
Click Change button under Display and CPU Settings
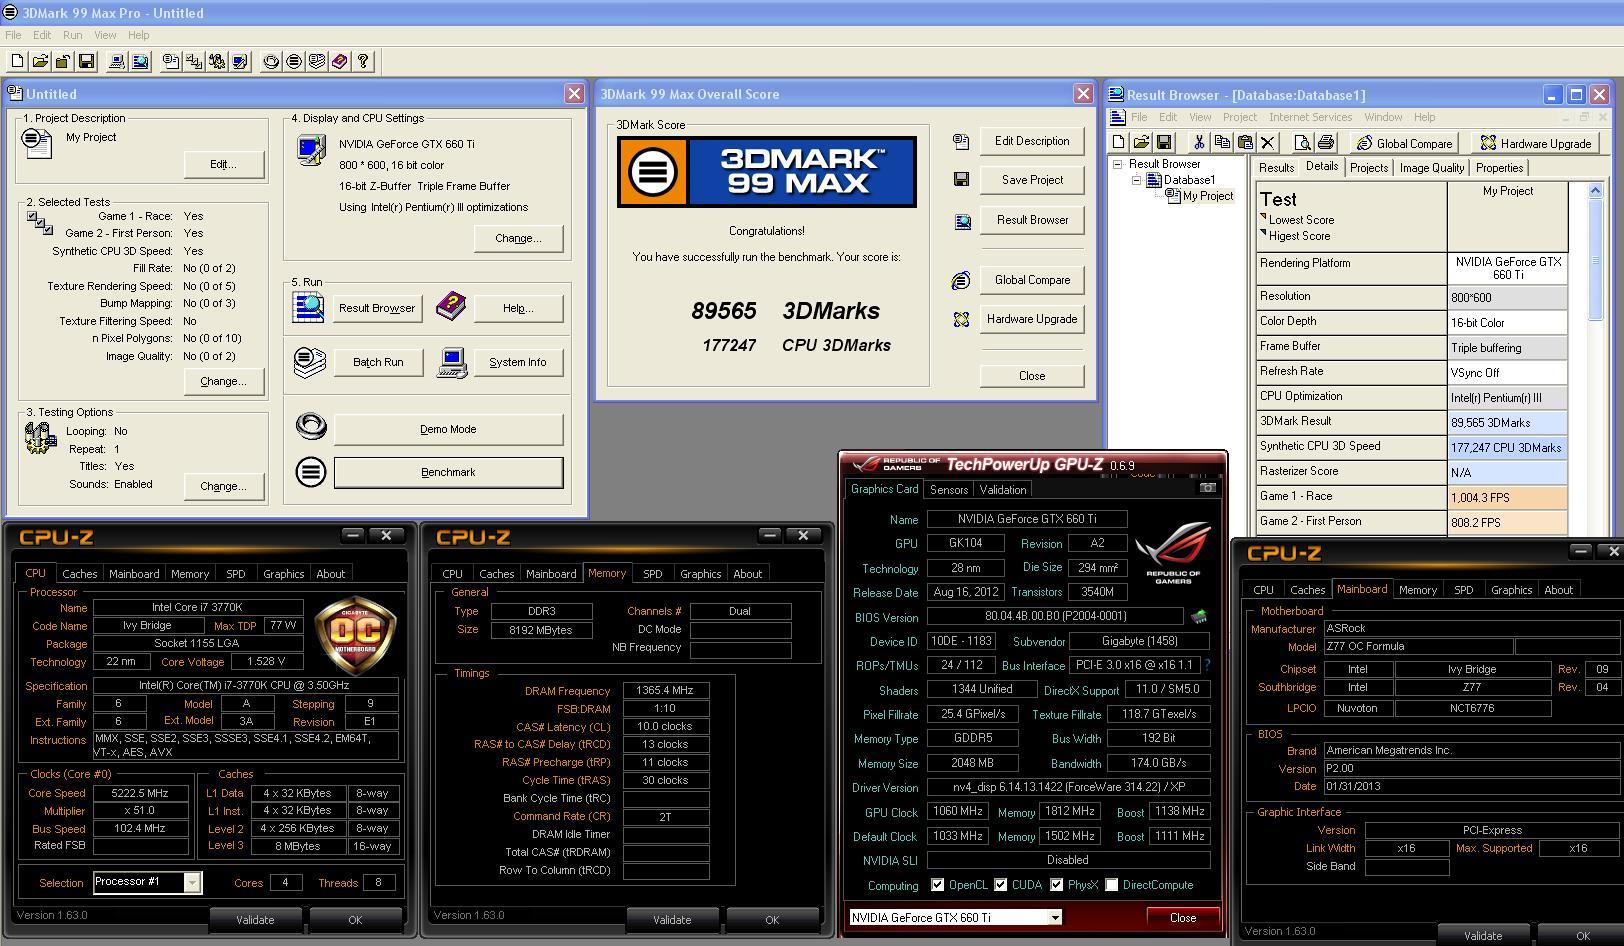[518, 238]
